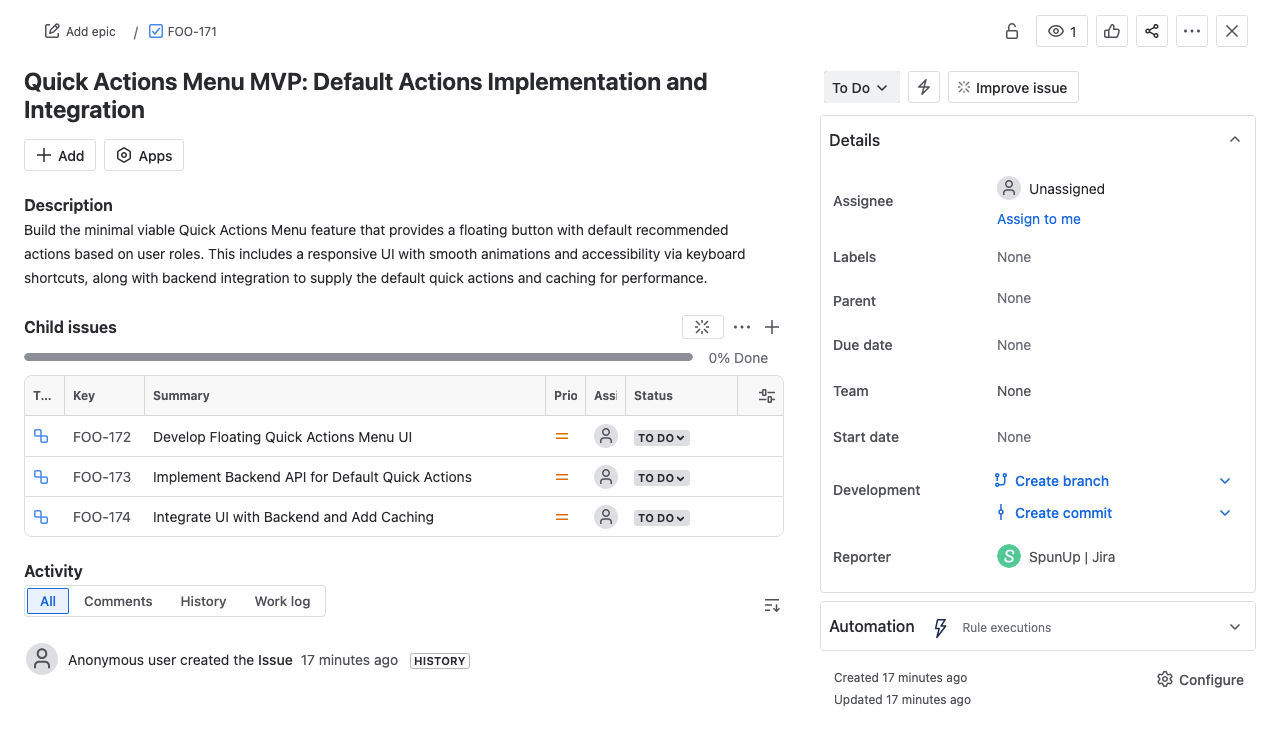Click the child issues progress bar
The width and height of the screenshot is (1278, 741).
[x=358, y=357]
